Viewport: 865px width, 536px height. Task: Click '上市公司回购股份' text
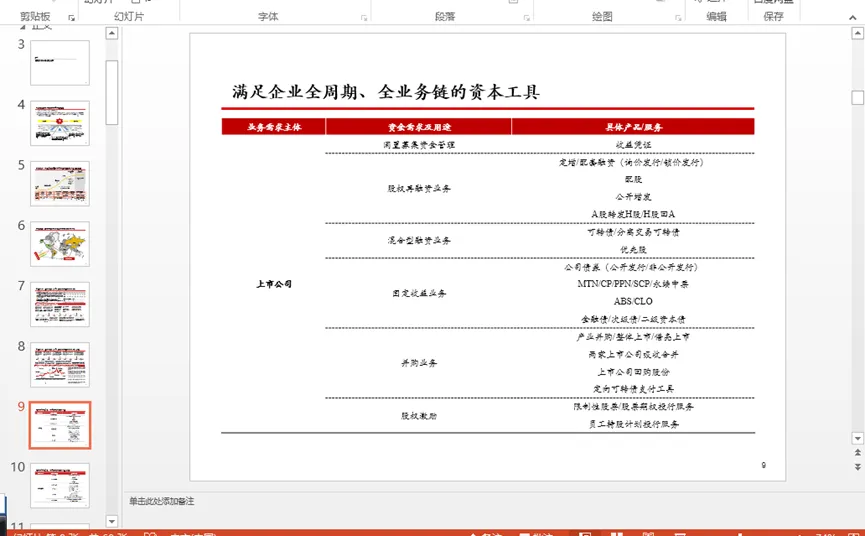[x=633, y=372]
